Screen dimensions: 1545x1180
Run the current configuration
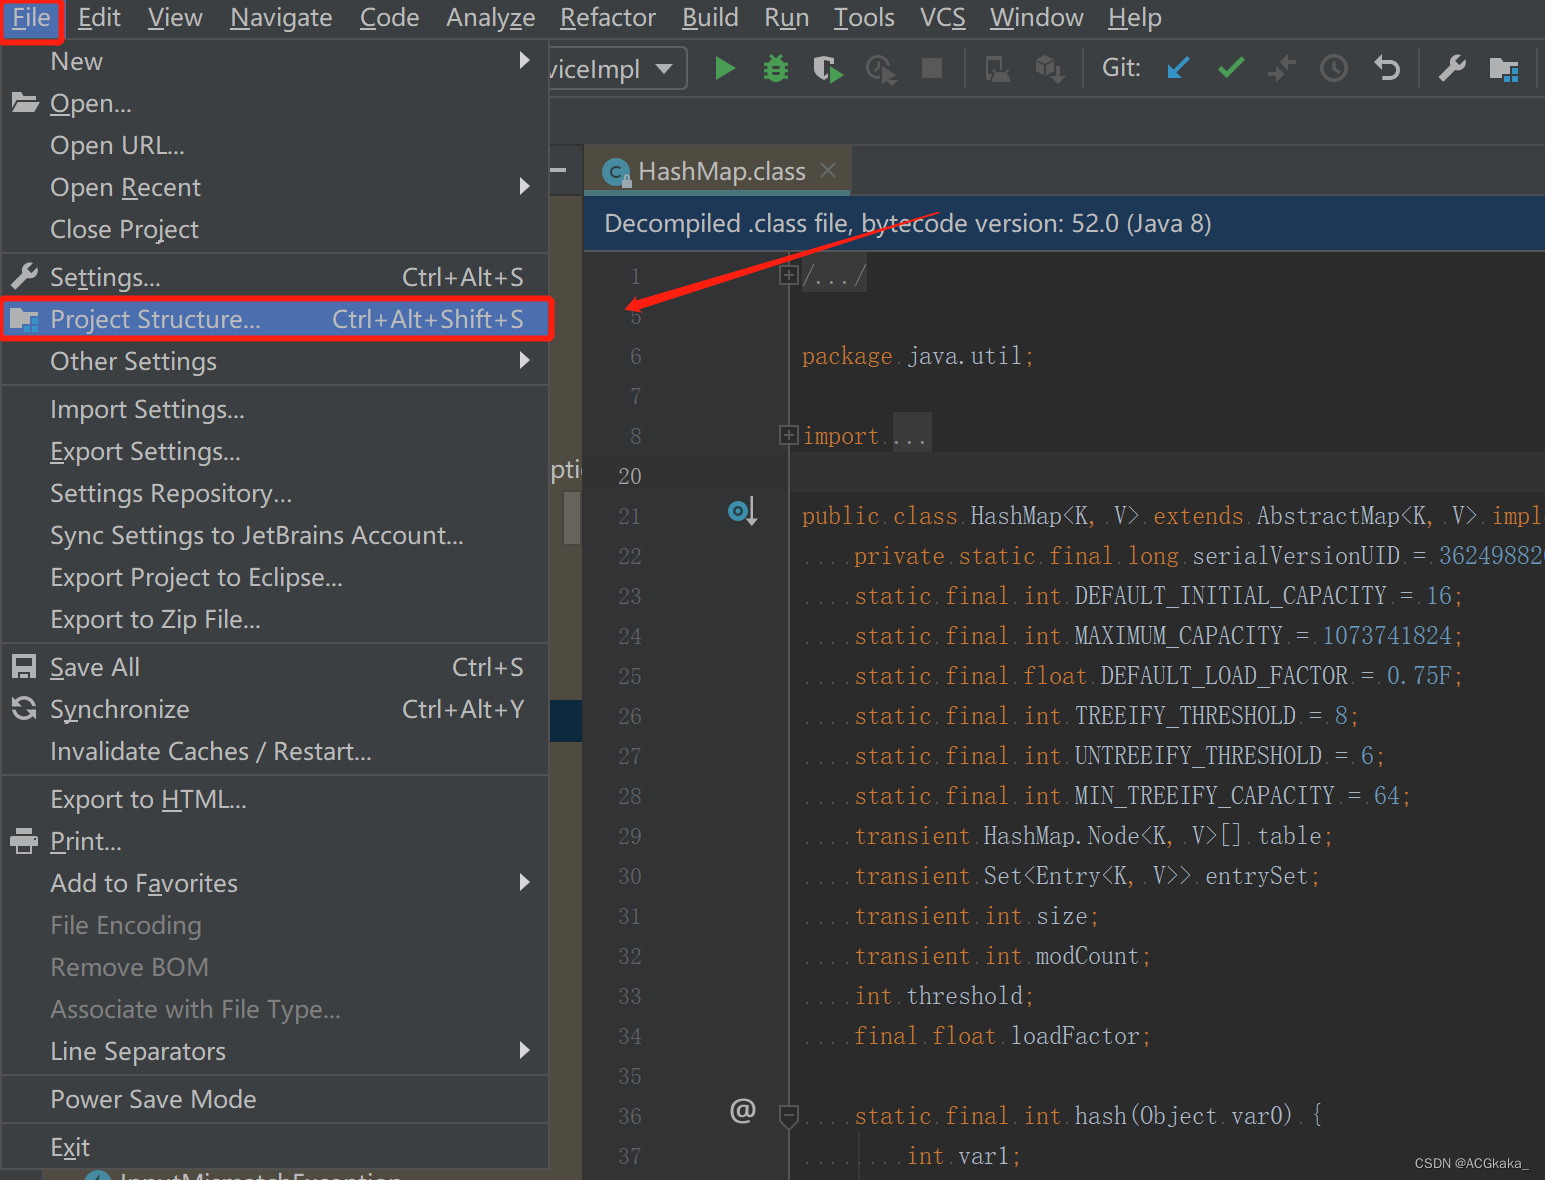click(724, 68)
